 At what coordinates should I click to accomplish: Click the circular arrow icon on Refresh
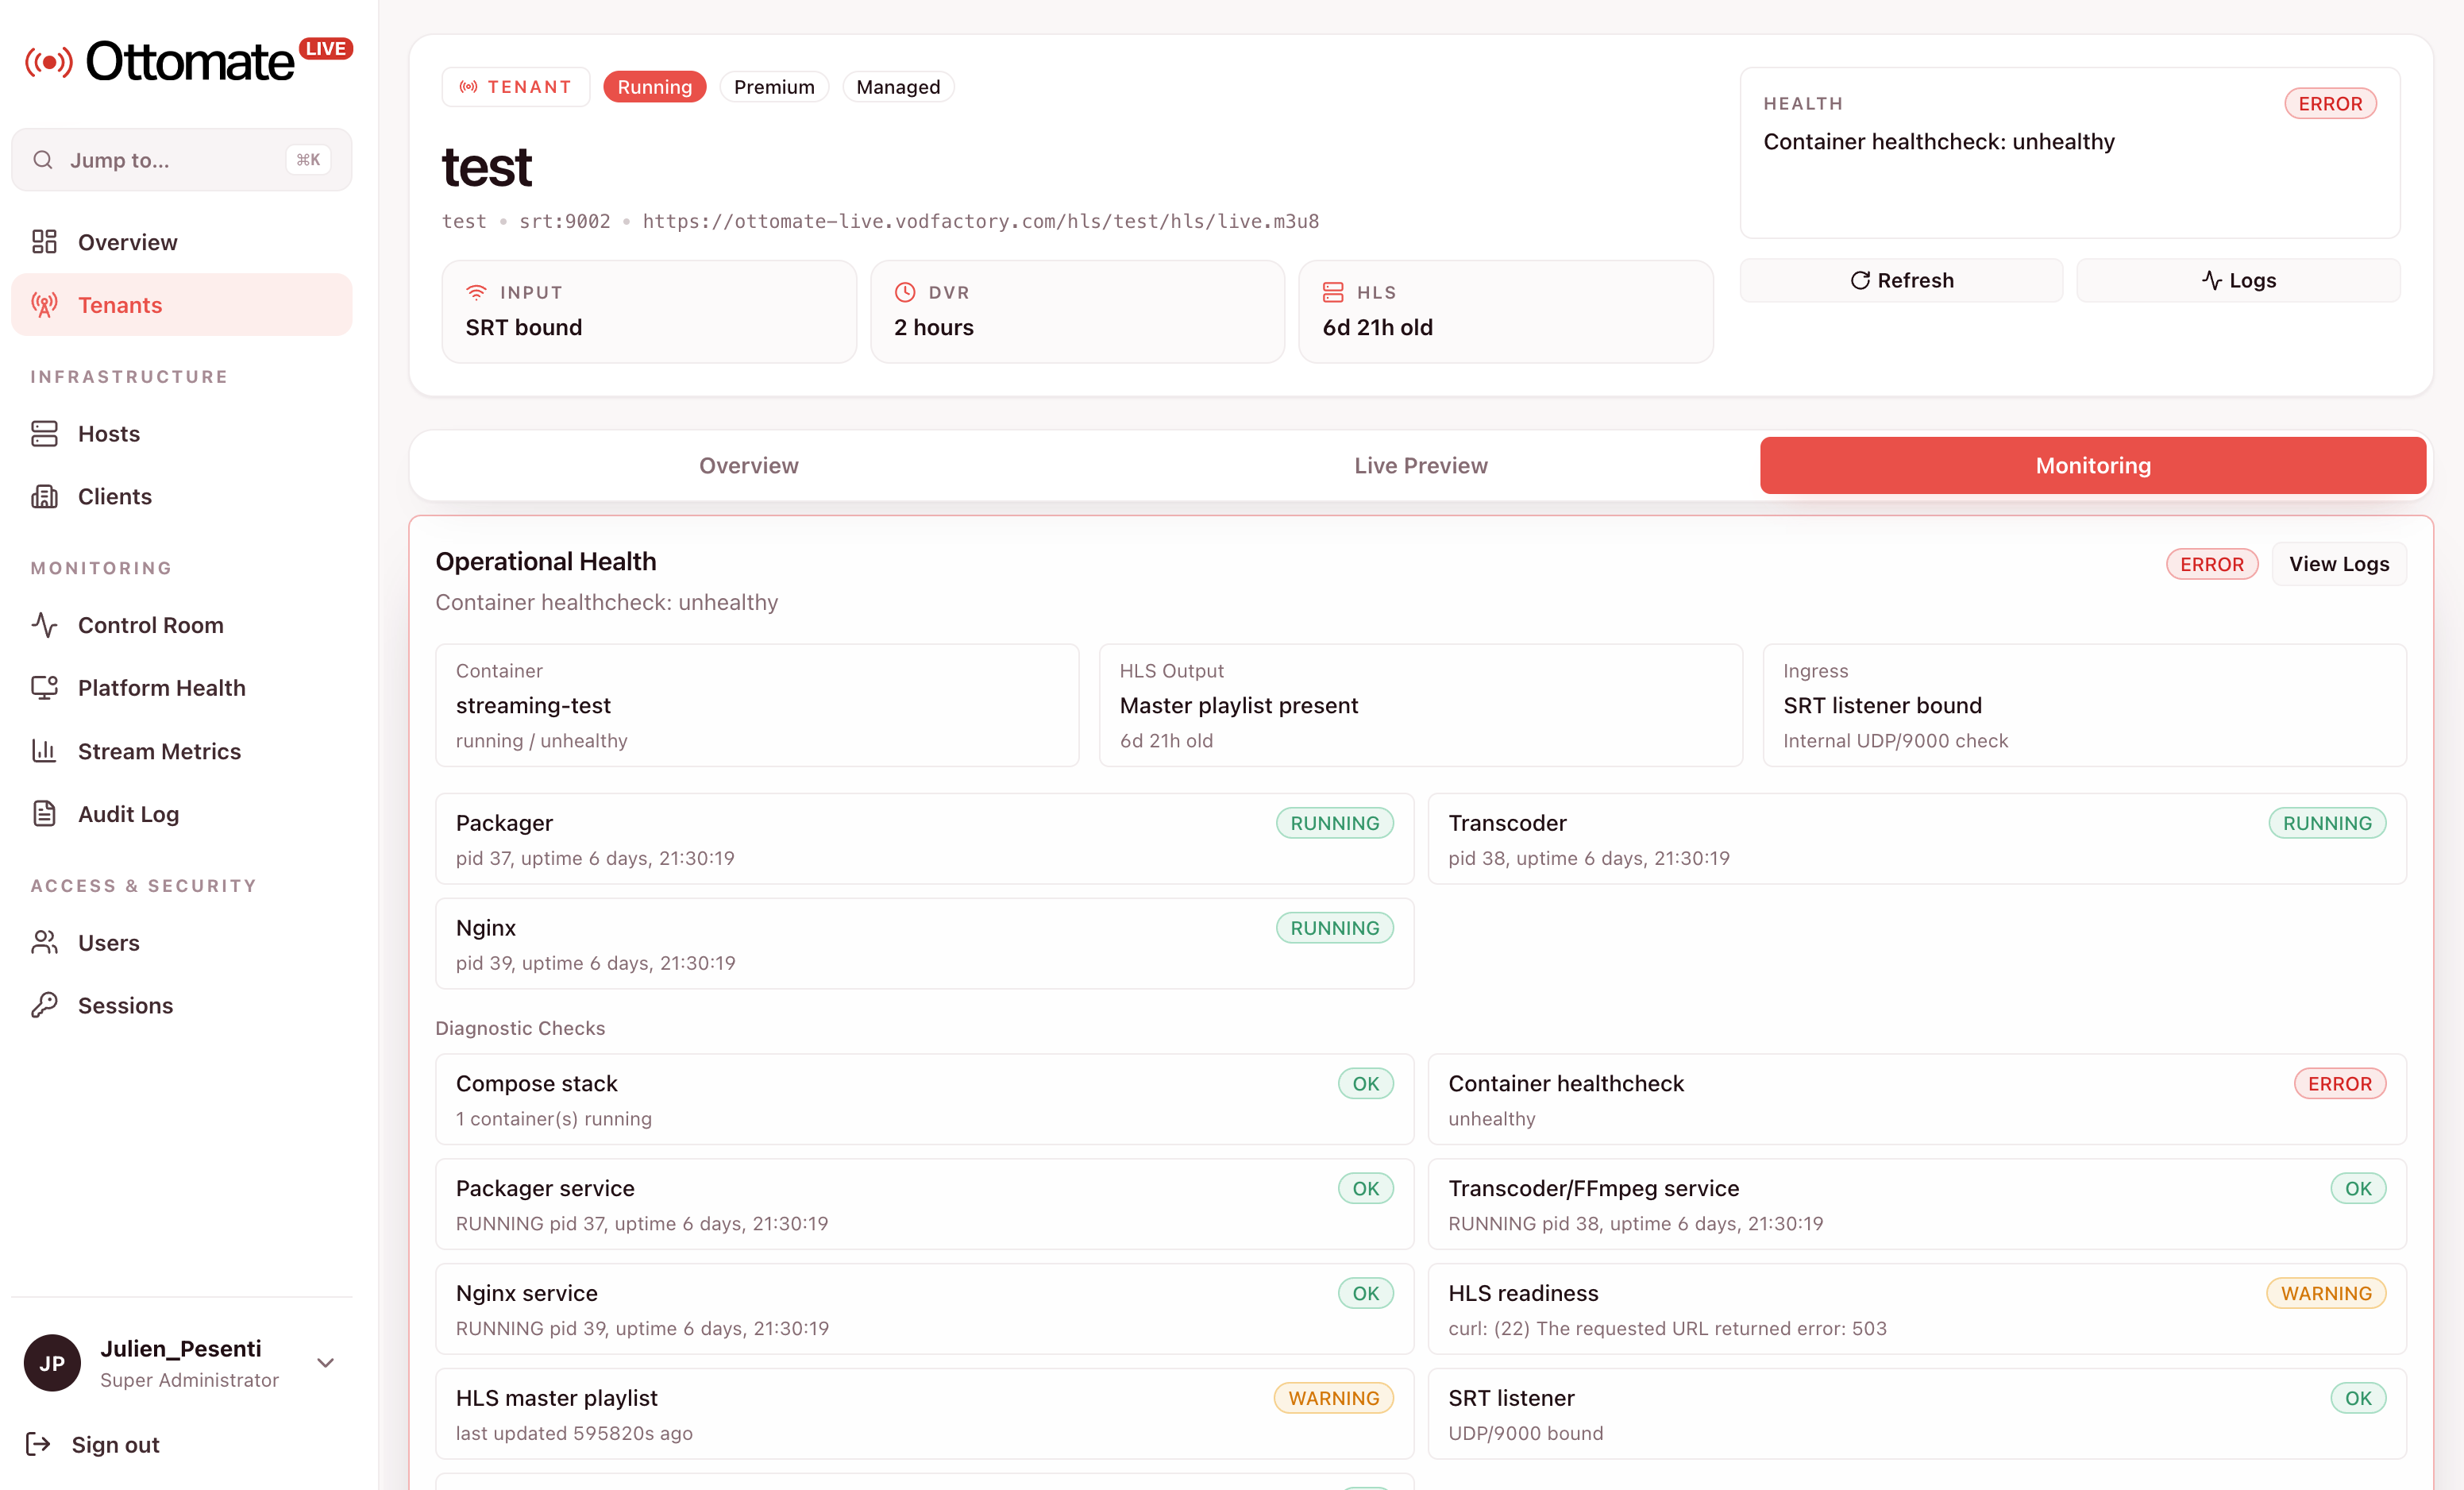pyautogui.click(x=1860, y=281)
